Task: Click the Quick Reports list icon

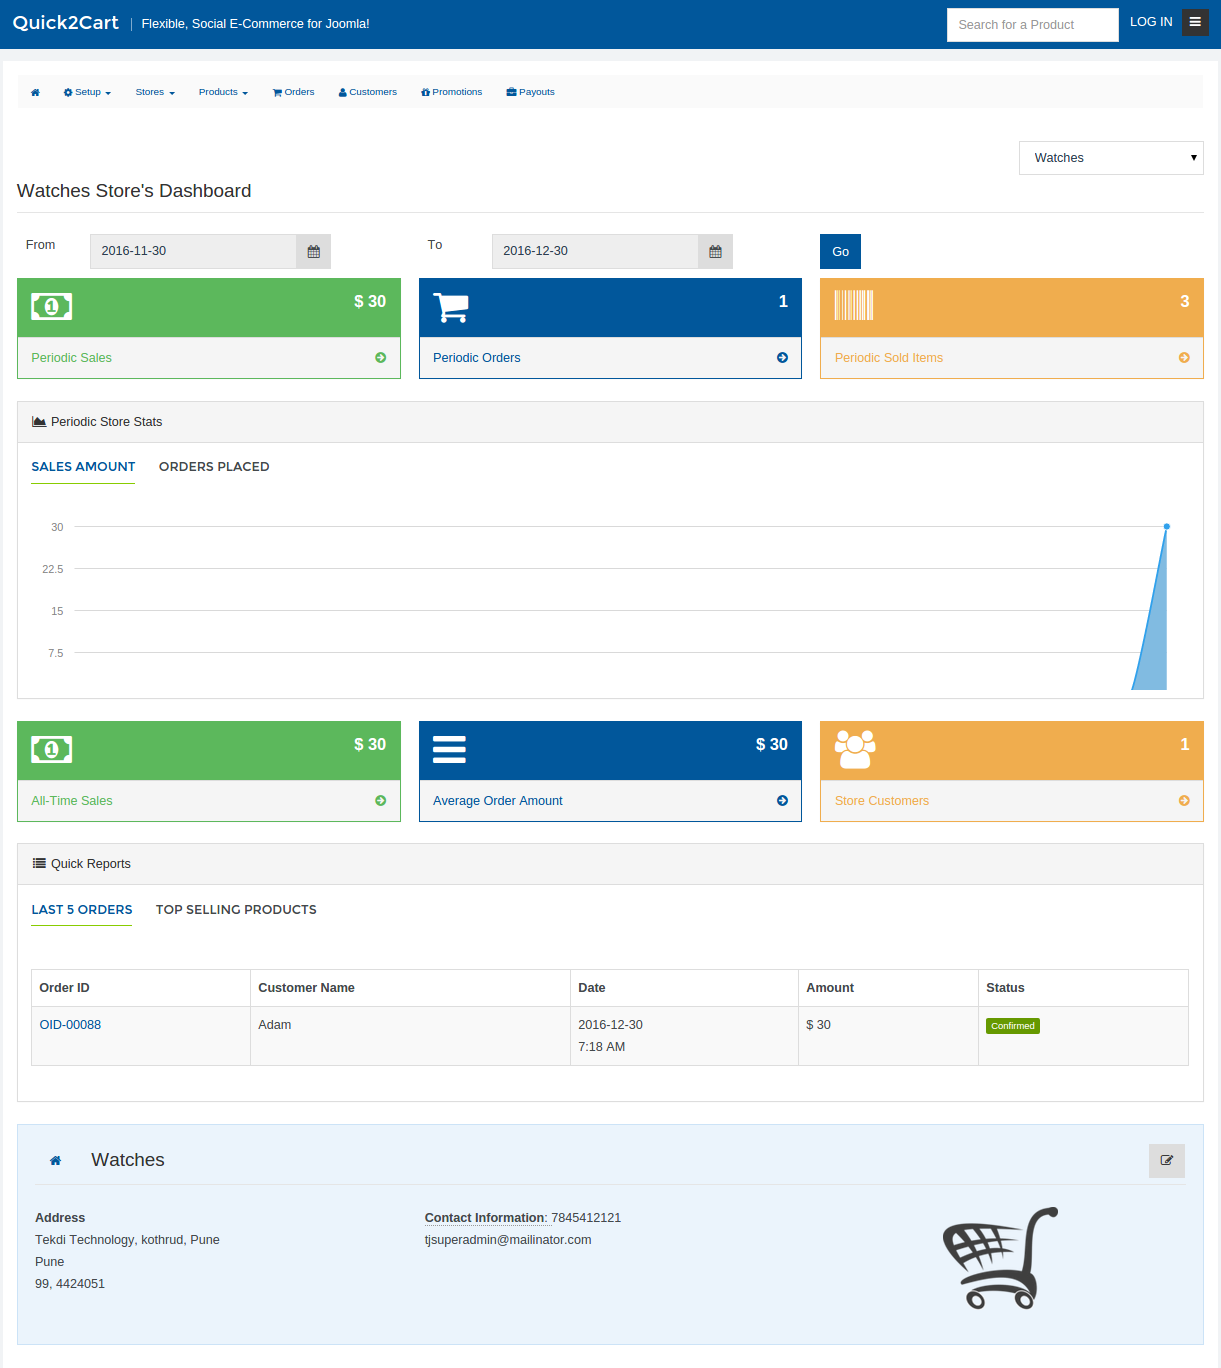Action: tap(39, 864)
